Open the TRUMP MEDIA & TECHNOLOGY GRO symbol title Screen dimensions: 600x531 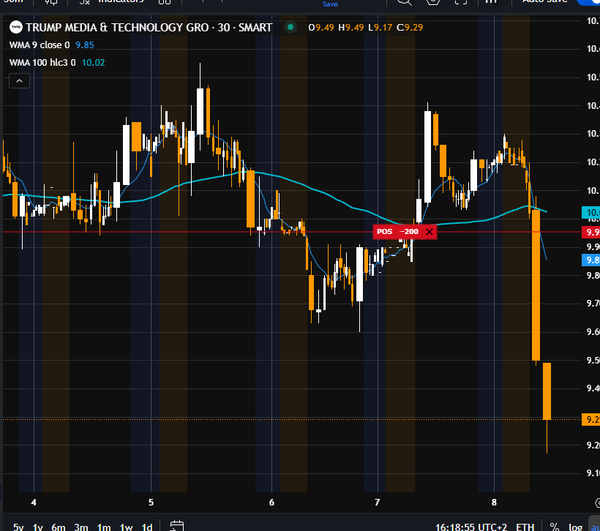[149, 28]
